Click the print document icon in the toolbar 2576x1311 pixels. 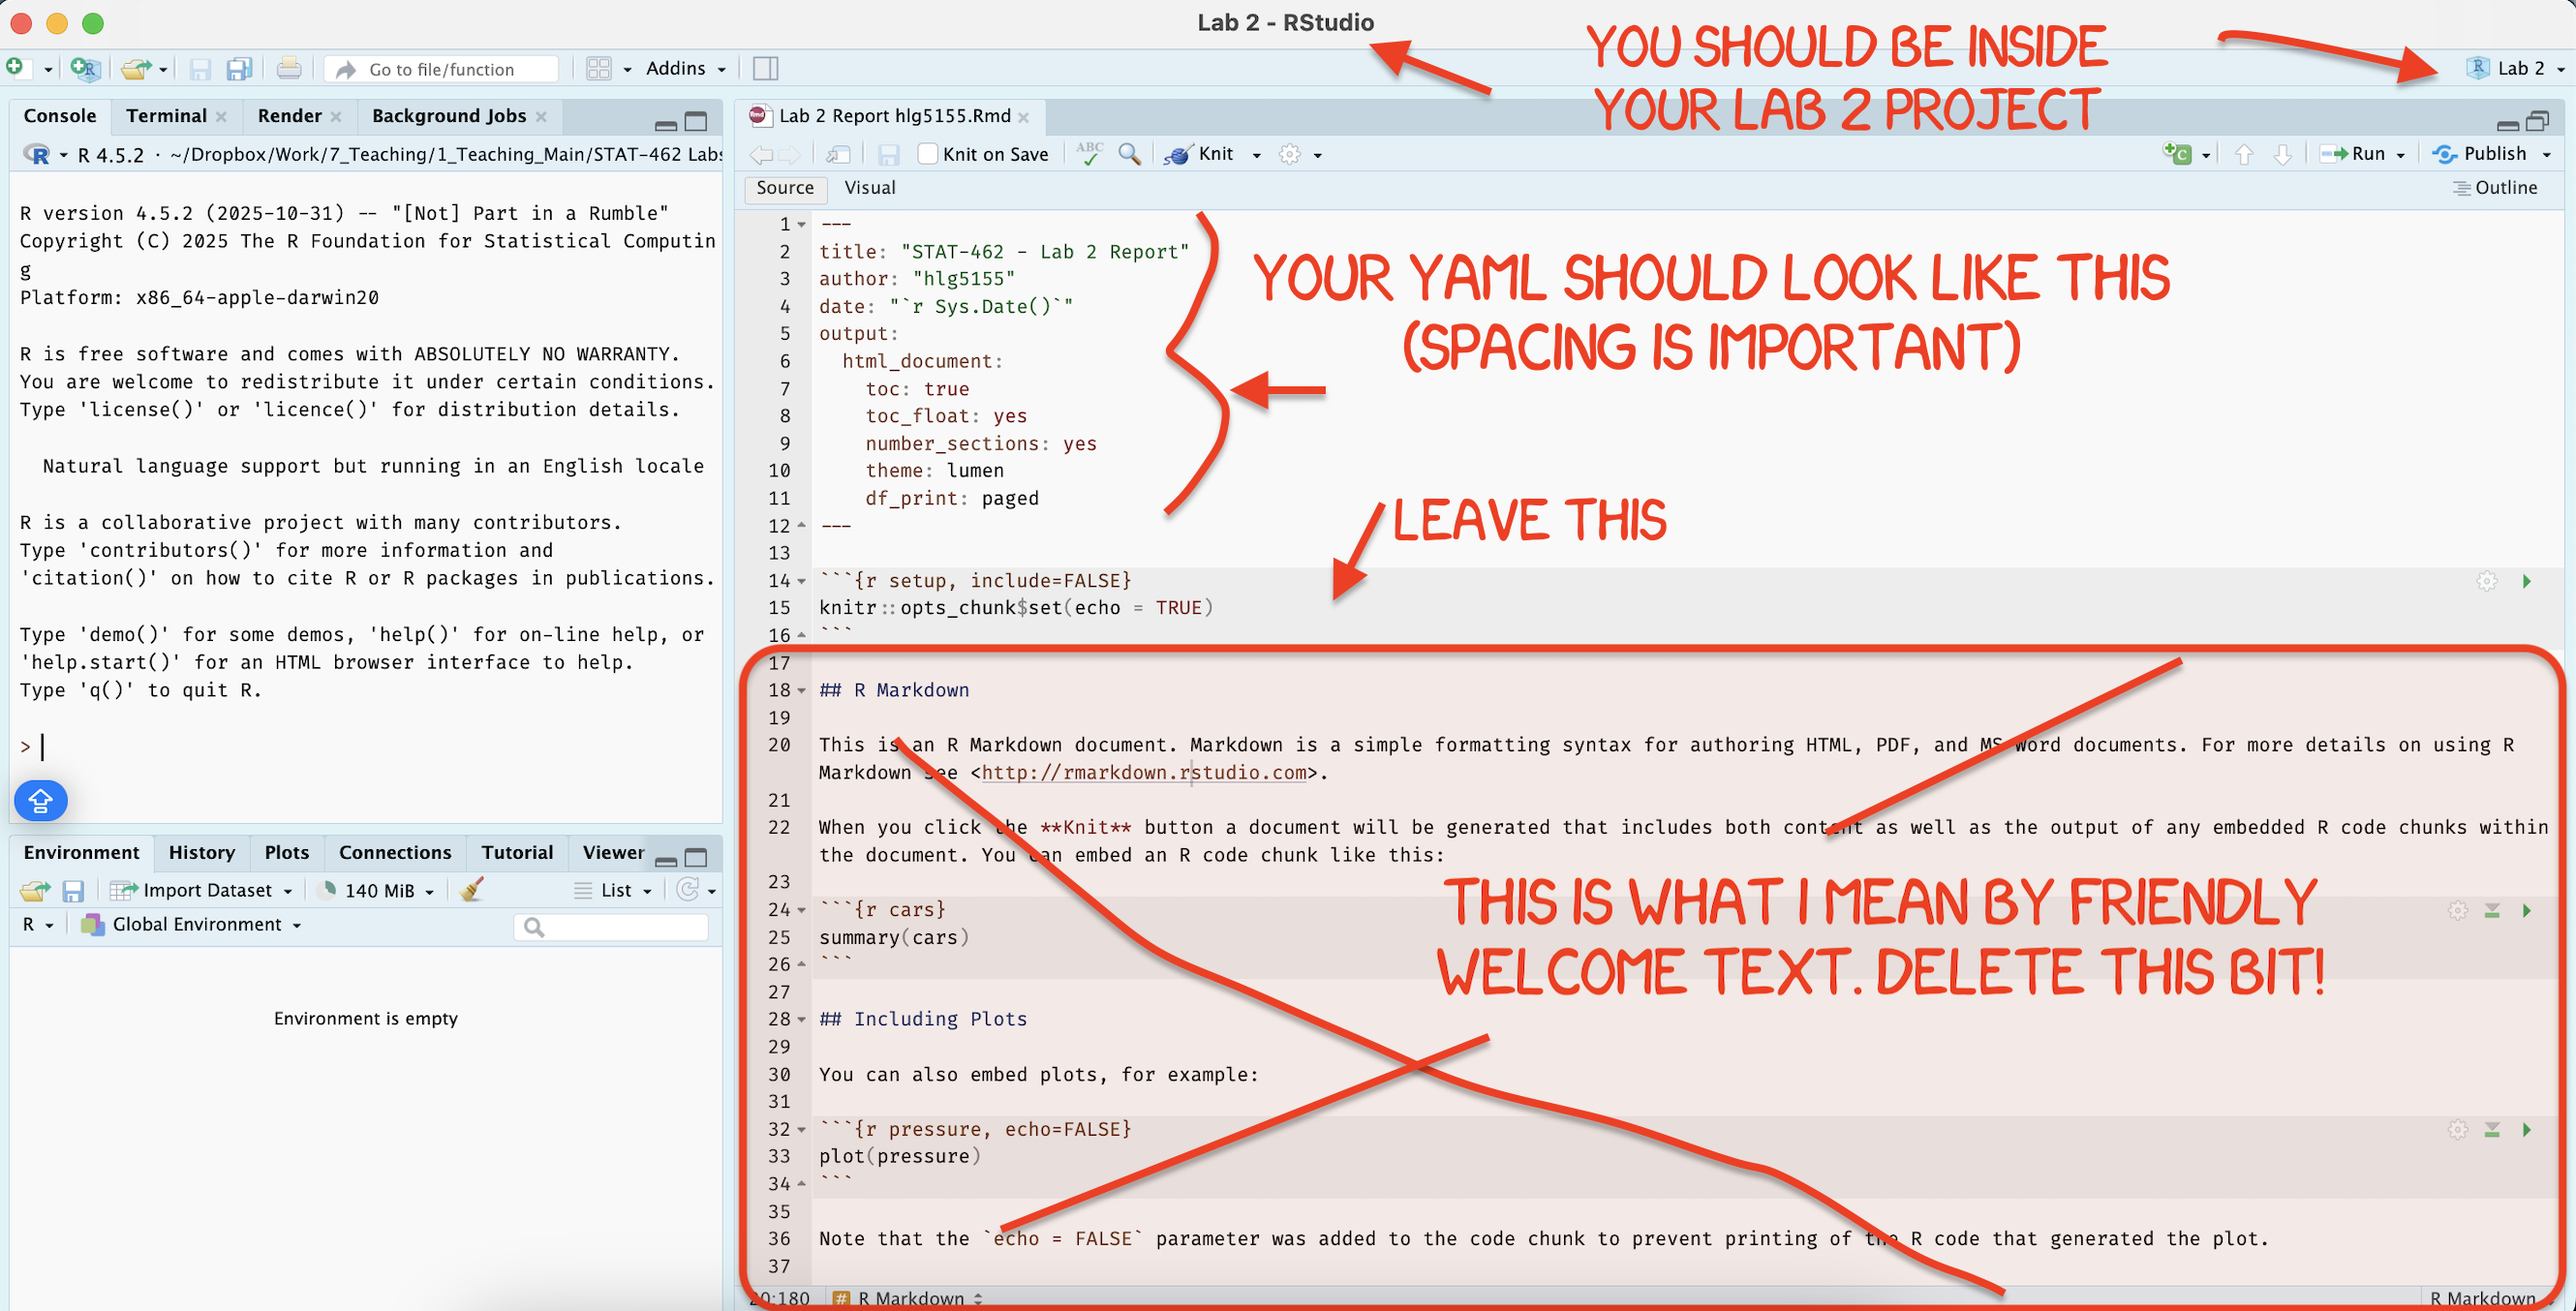288,69
